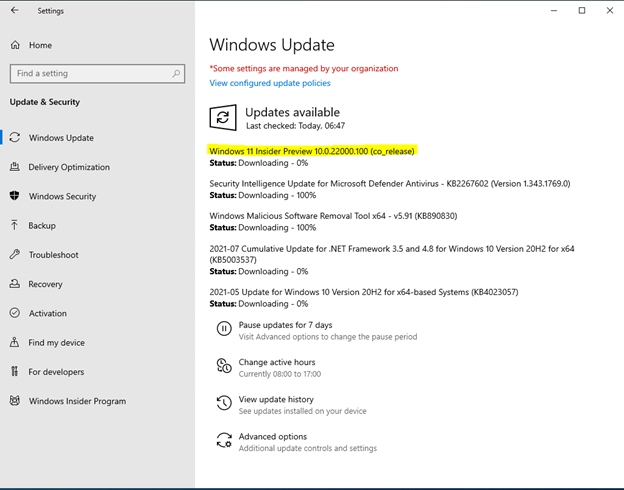This screenshot has height=490, width=624.
Task: Click the Last checked Today 06:47 text
Action: (x=295, y=126)
